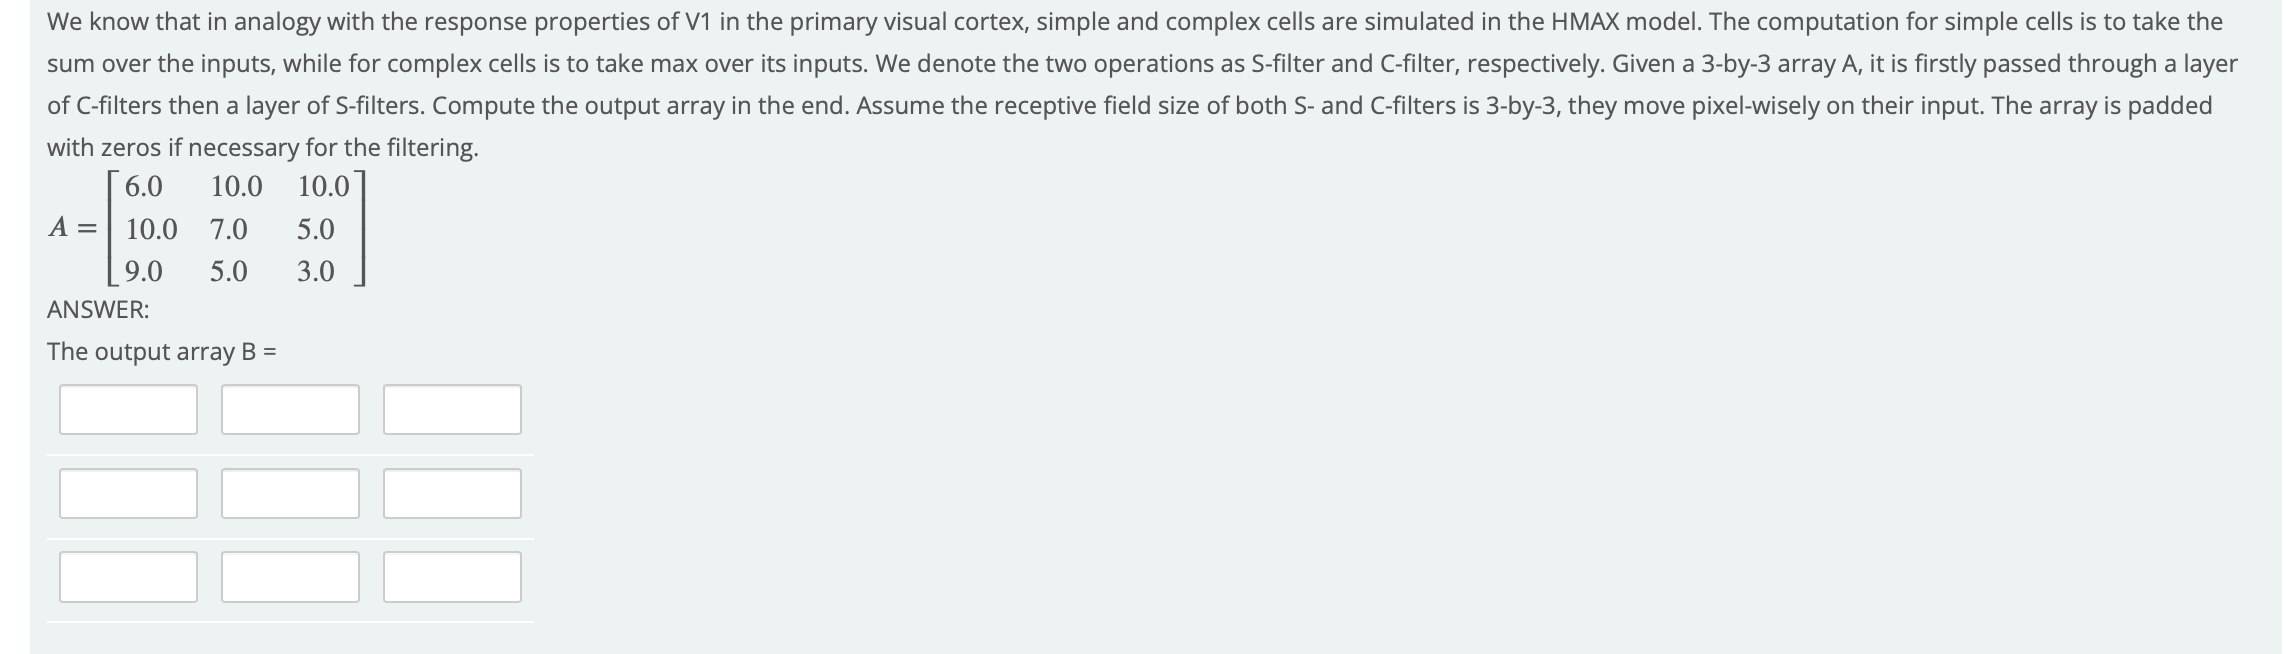
Task: Click the top-left answer input box
Action: [128, 408]
